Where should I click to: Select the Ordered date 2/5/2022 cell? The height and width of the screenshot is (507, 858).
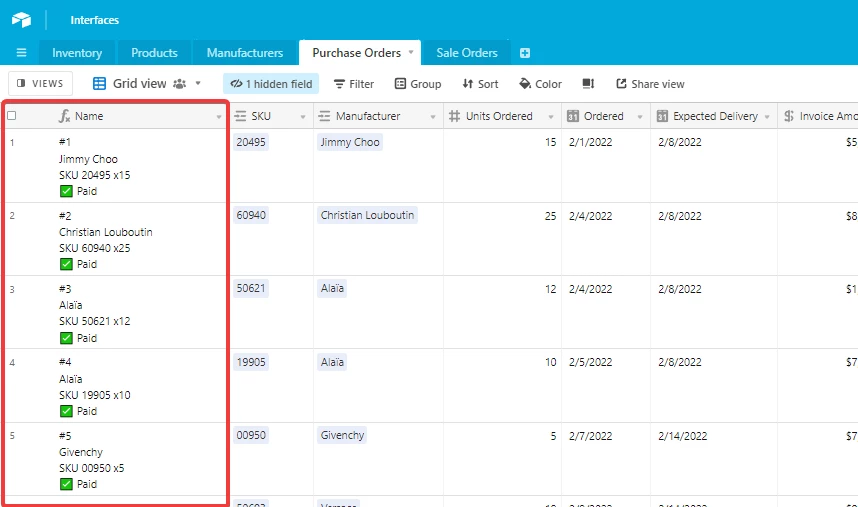click(606, 385)
